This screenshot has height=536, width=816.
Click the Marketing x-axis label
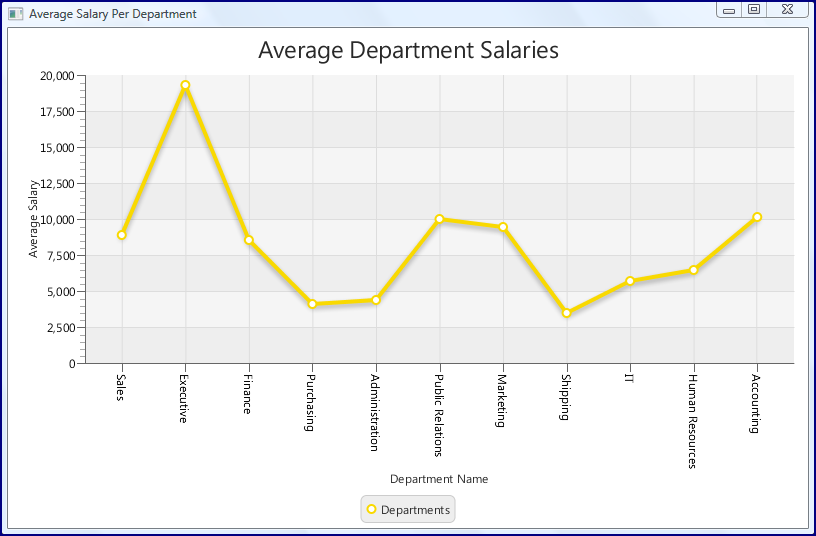pos(501,401)
